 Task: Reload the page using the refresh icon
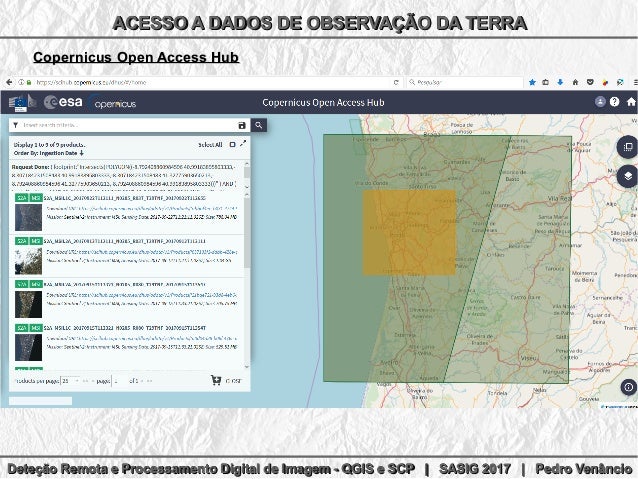[x=396, y=82]
